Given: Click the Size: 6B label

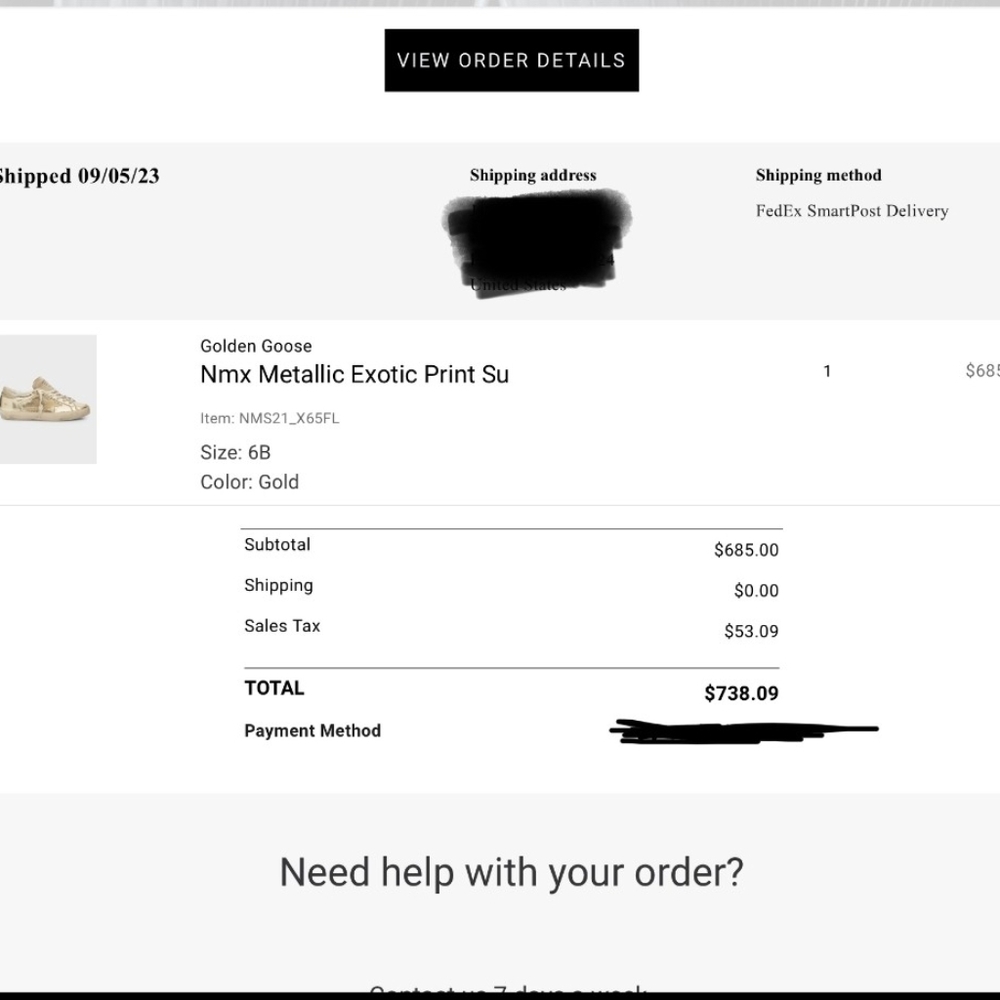Looking at the screenshot, I should [x=235, y=453].
